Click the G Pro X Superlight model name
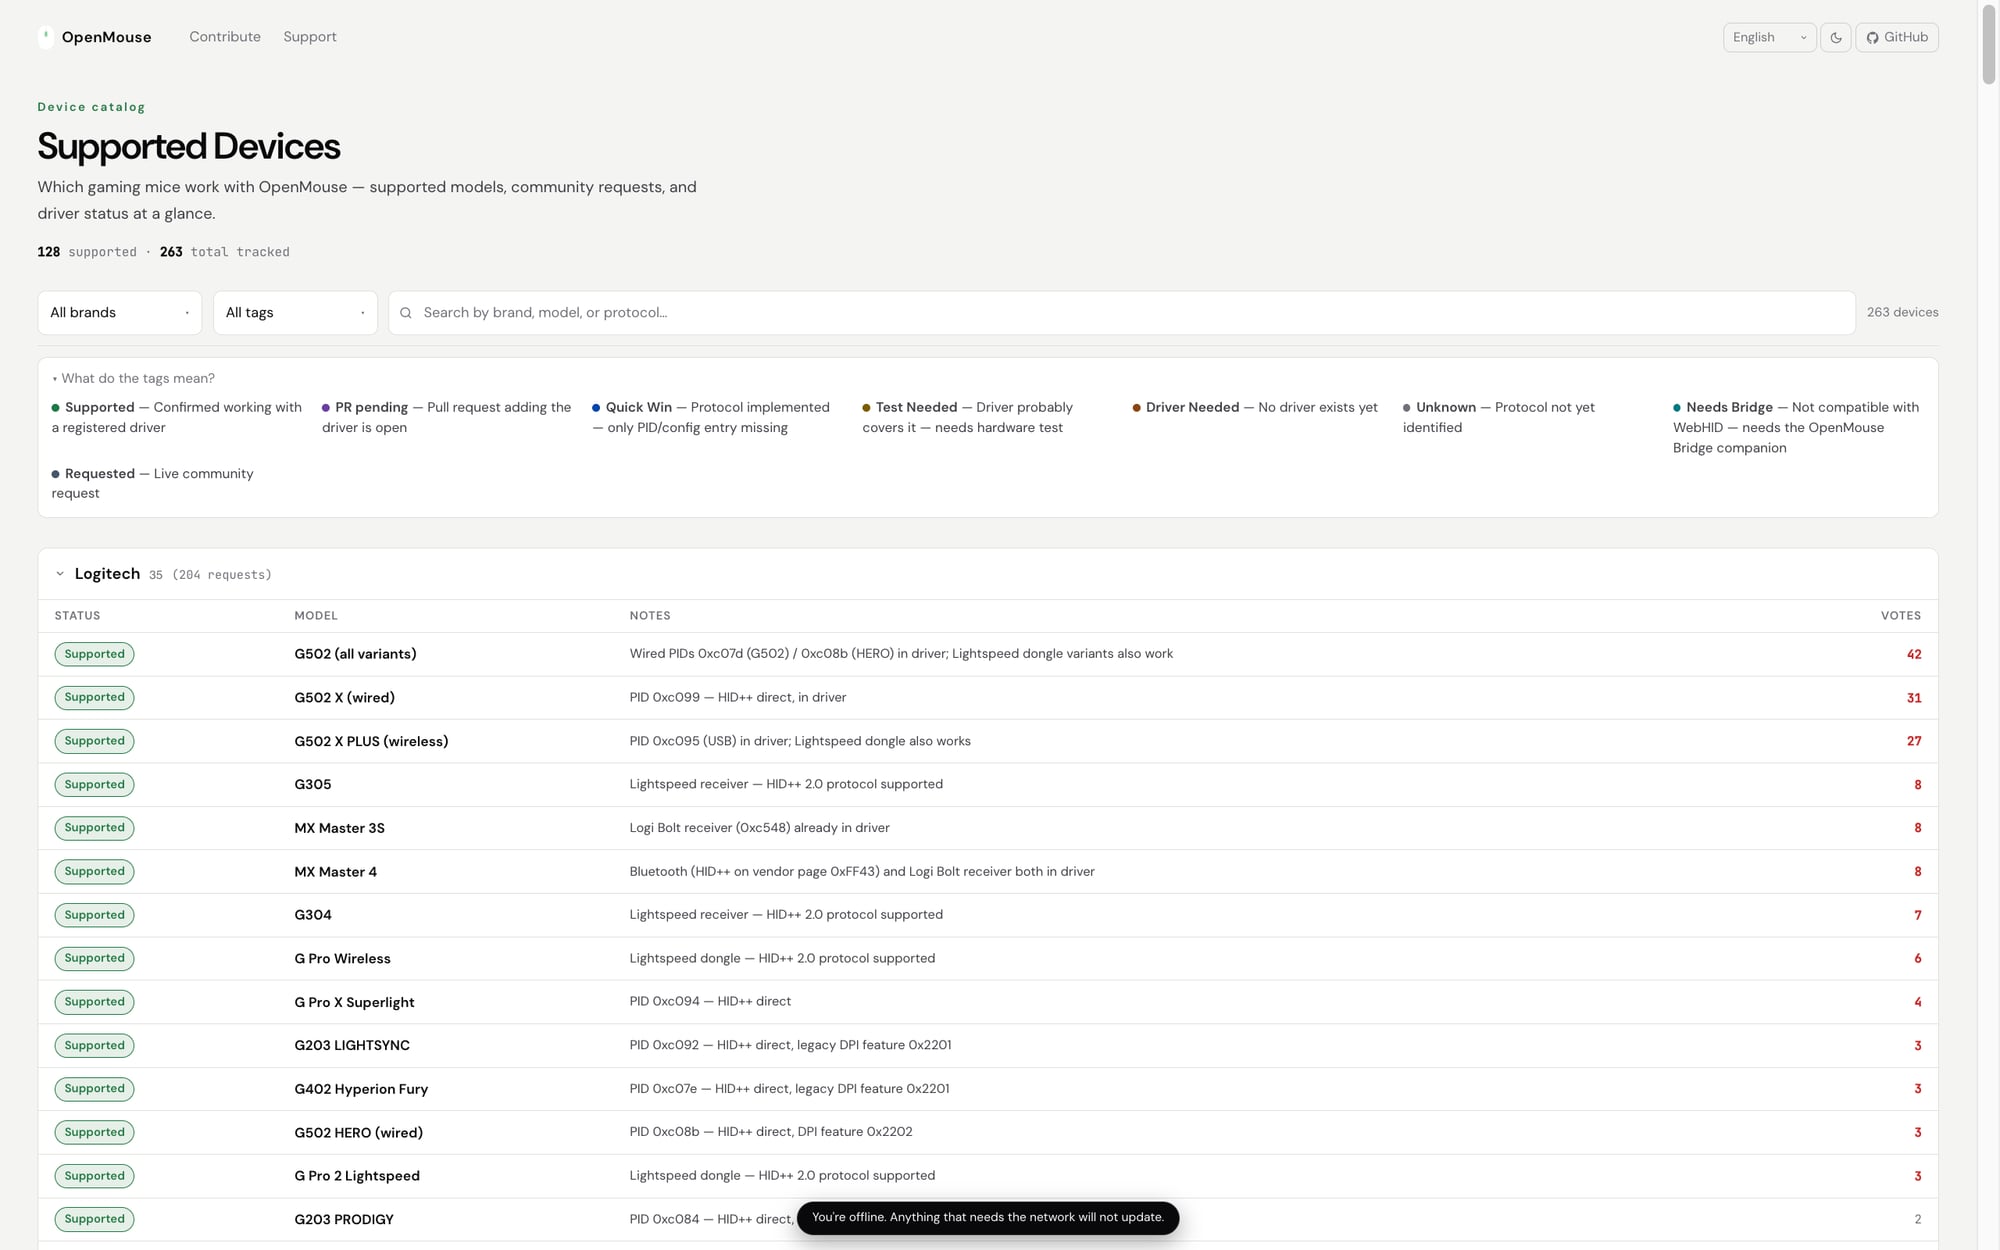Image resolution: width=2000 pixels, height=1250 pixels. pyautogui.click(x=354, y=1002)
